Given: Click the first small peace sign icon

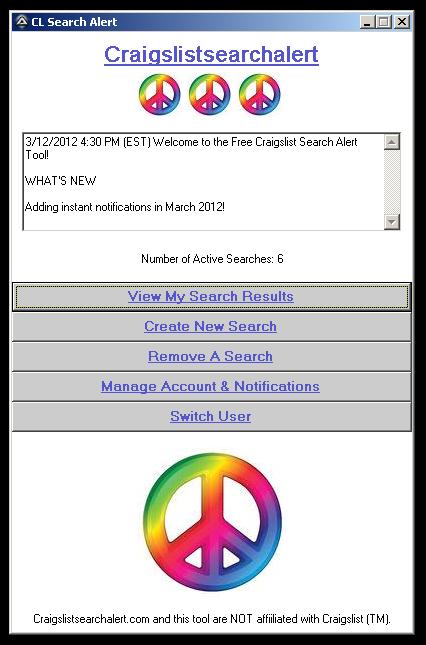Looking at the screenshot, I should click(x=160, y=94).
